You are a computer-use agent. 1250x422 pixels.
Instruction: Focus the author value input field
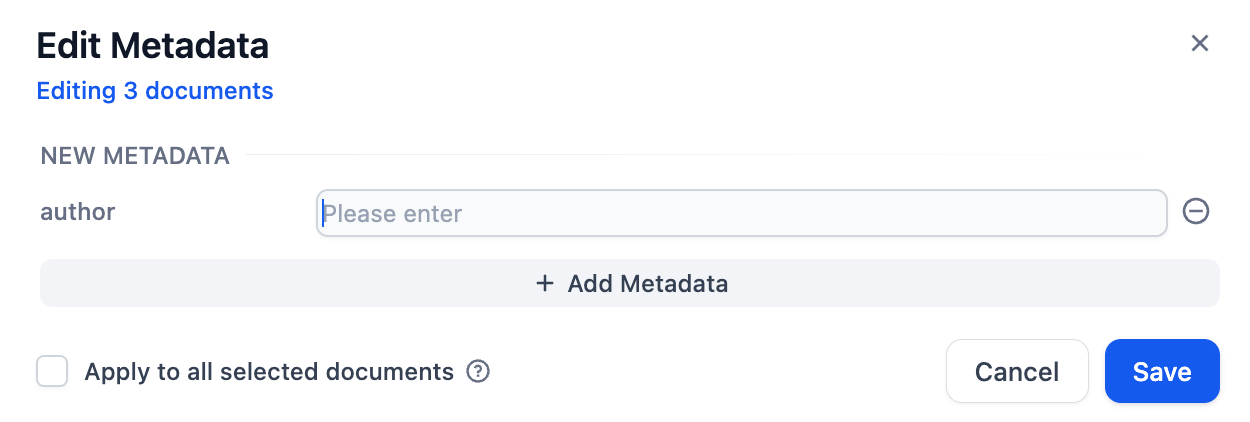pyautogui.click(x=741, y=213)
